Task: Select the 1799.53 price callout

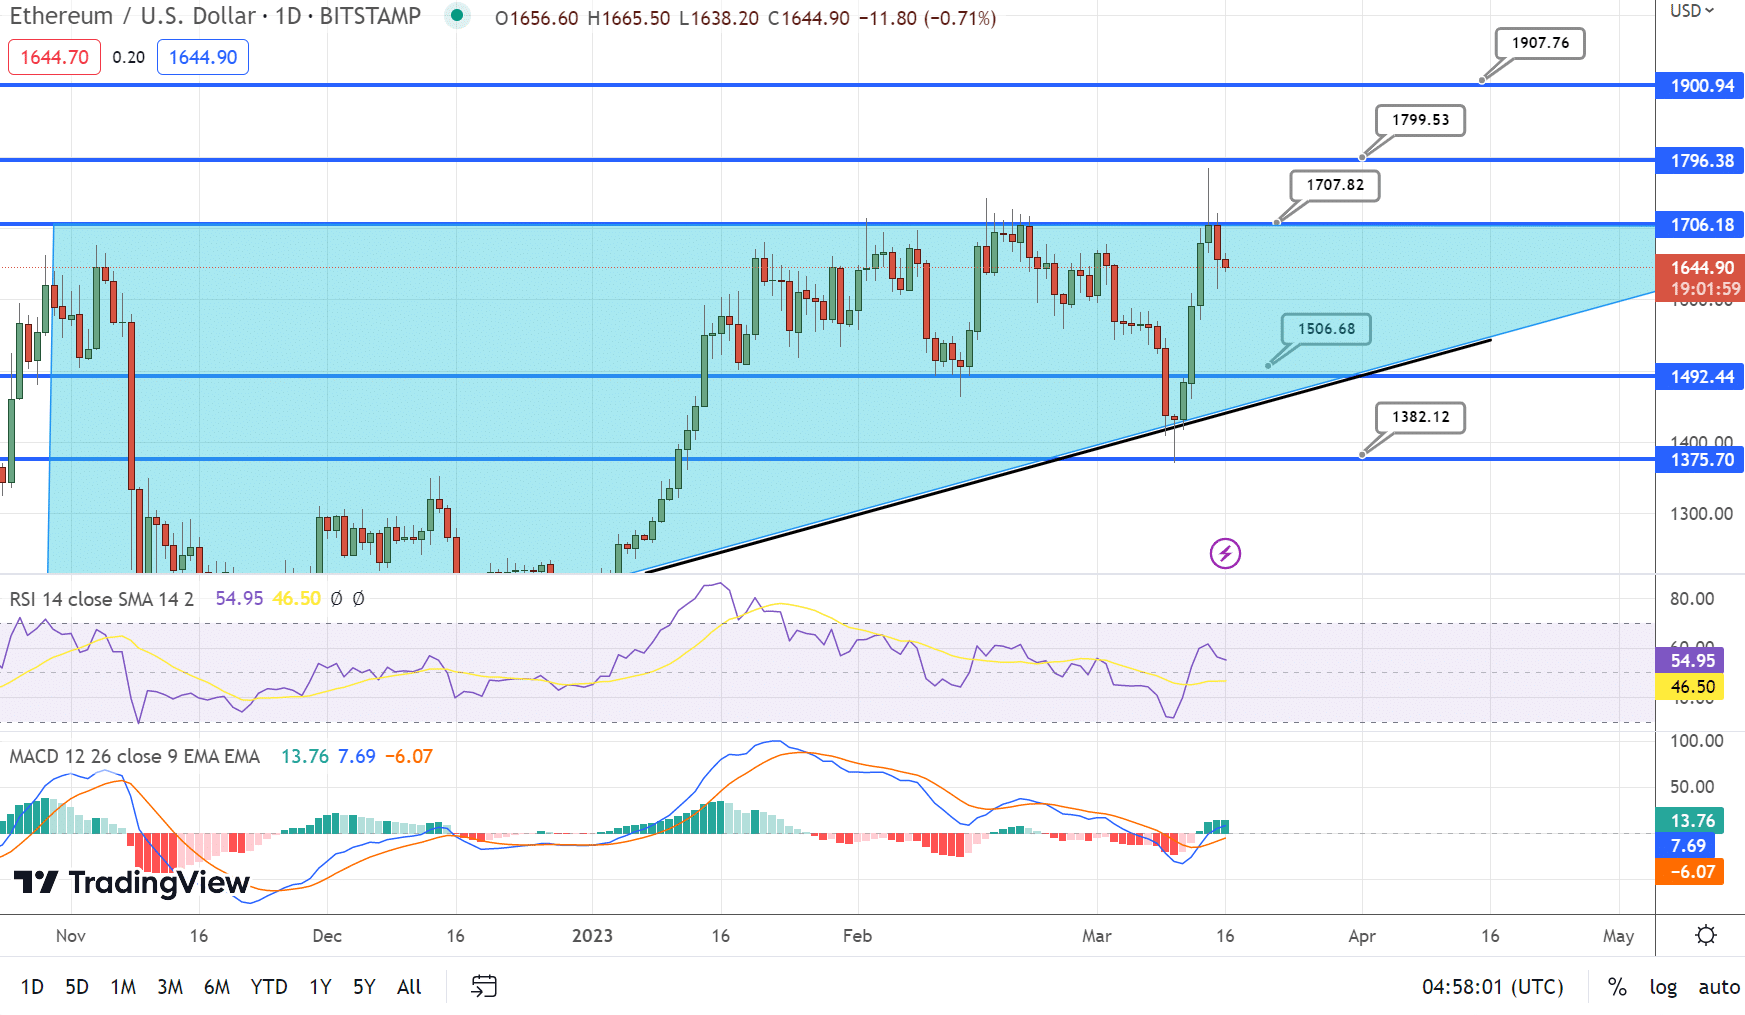Action: (1420, 120)
